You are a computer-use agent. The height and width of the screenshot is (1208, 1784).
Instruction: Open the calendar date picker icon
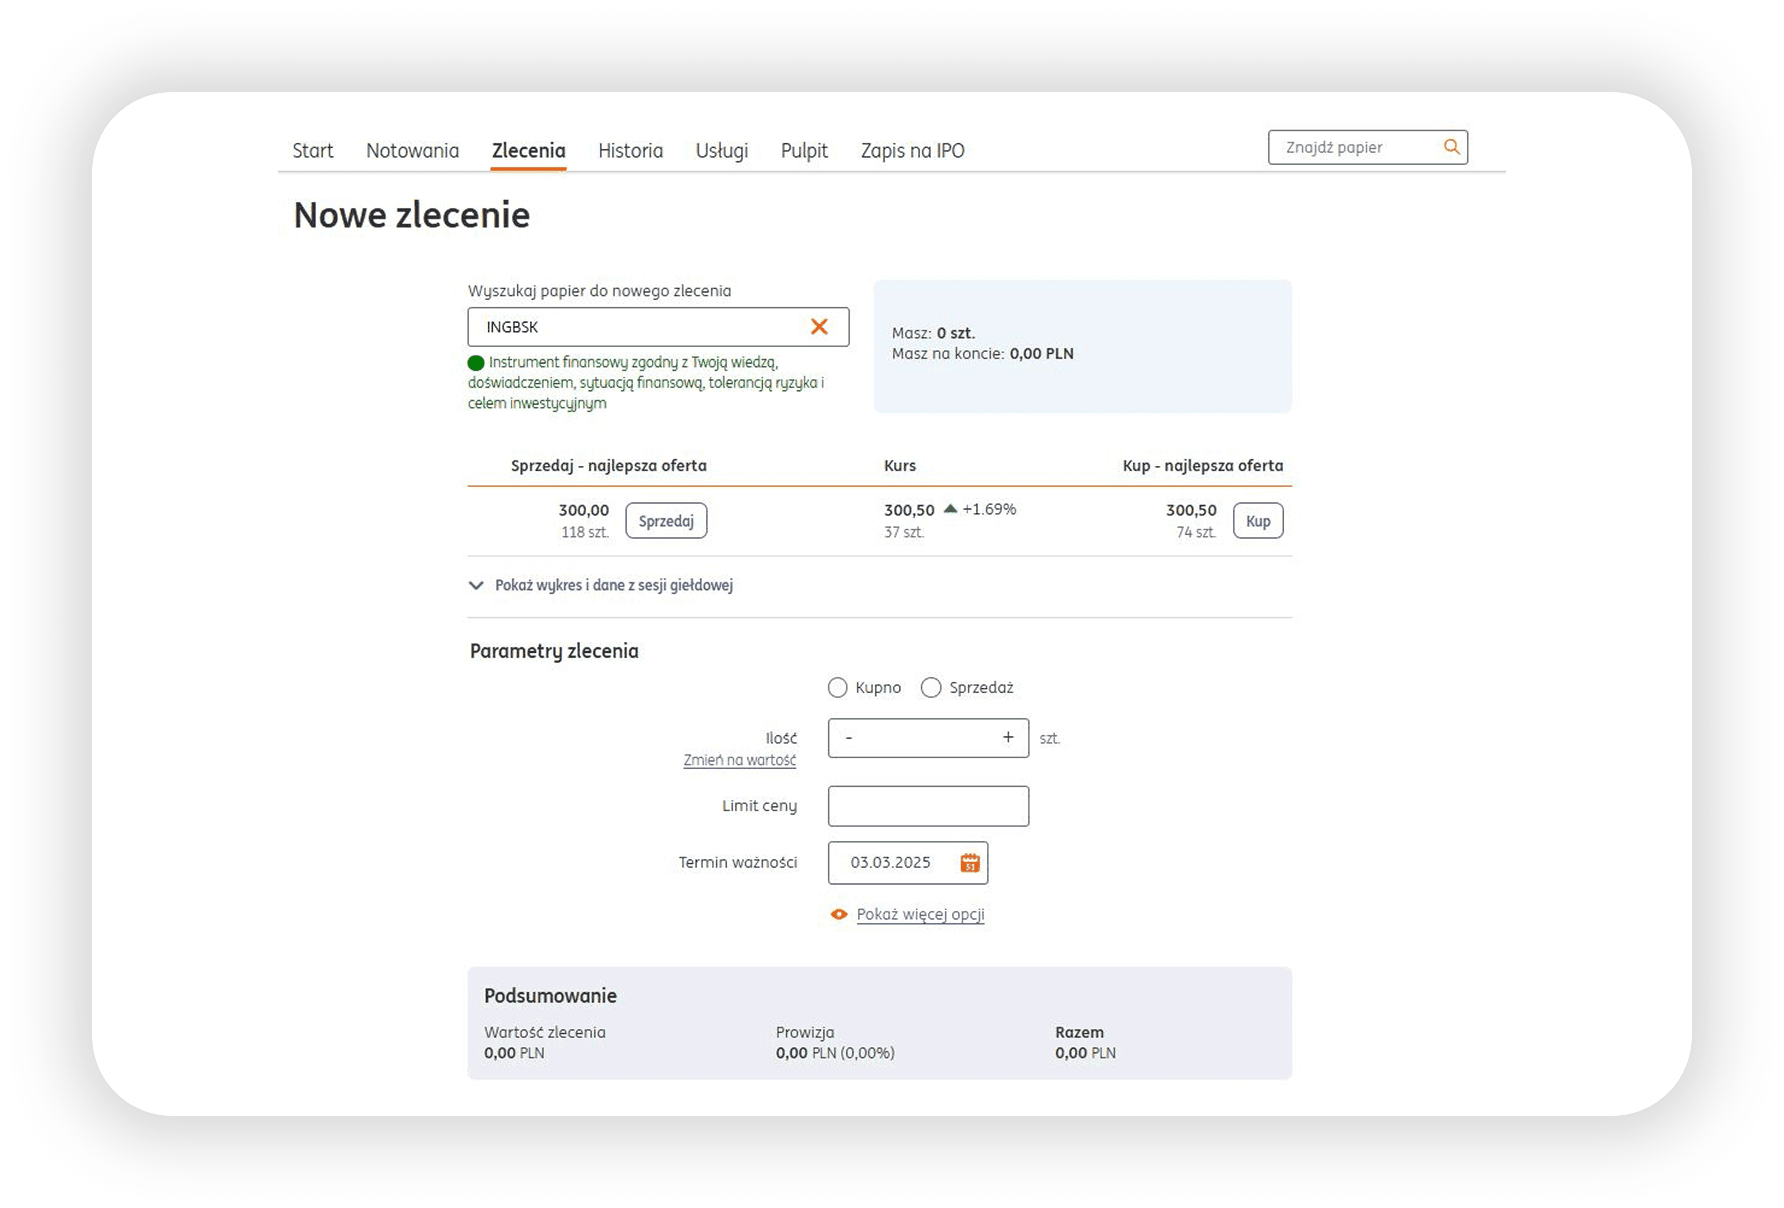[969, 863]
